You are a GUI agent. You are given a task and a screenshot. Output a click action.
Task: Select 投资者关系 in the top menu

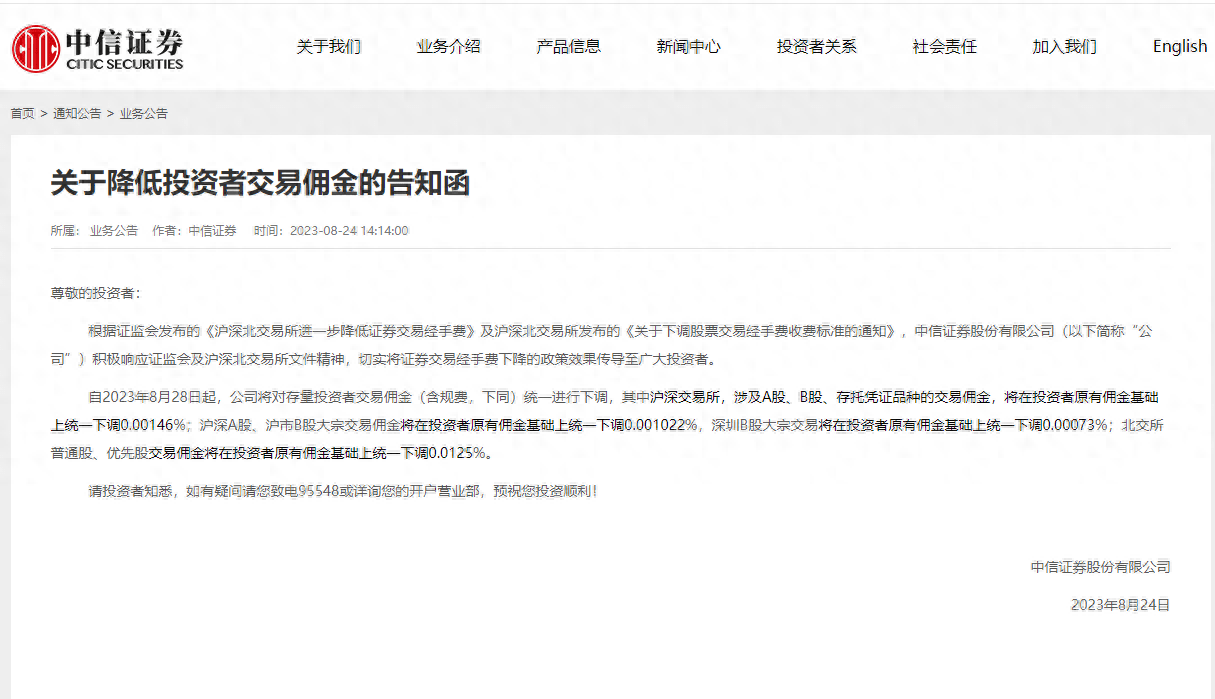(816, 47)
